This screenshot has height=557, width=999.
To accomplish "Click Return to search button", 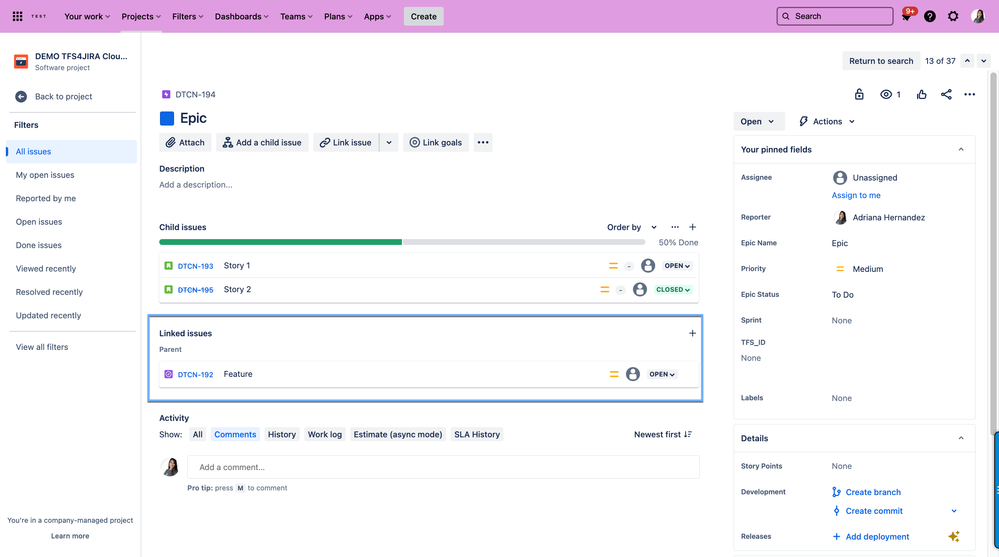I will click(881, 61).
